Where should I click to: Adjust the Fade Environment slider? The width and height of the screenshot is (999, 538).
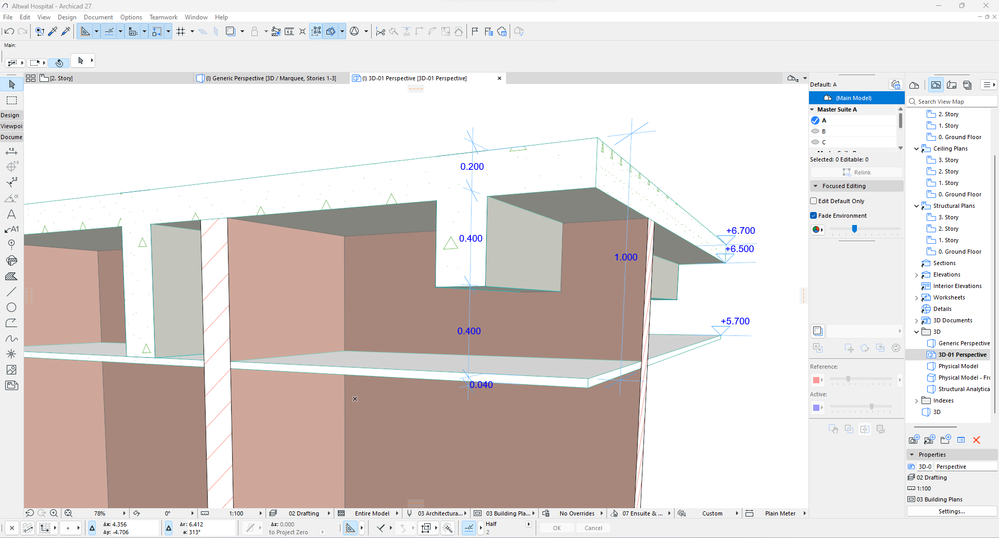pos(854,229)
